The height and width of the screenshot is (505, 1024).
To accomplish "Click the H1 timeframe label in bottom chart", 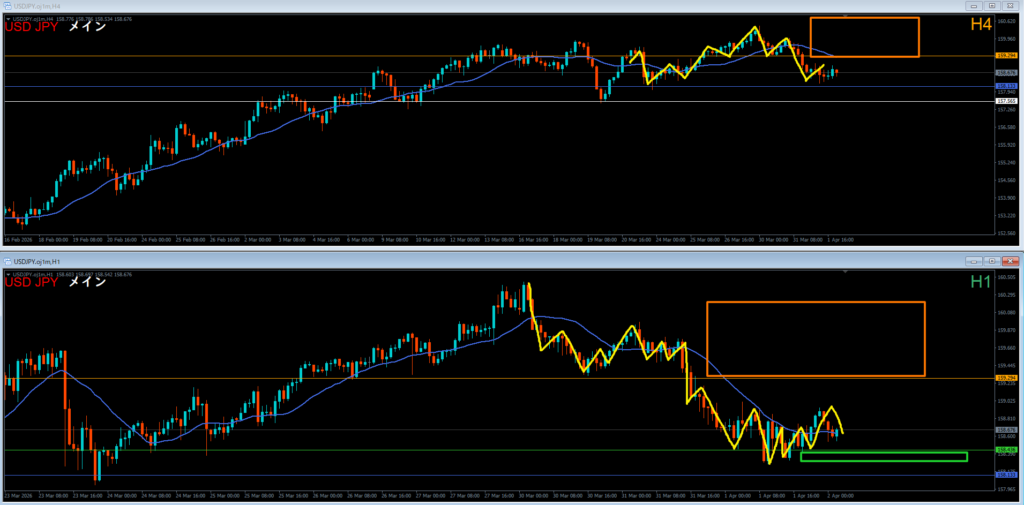I will [981, 282].
